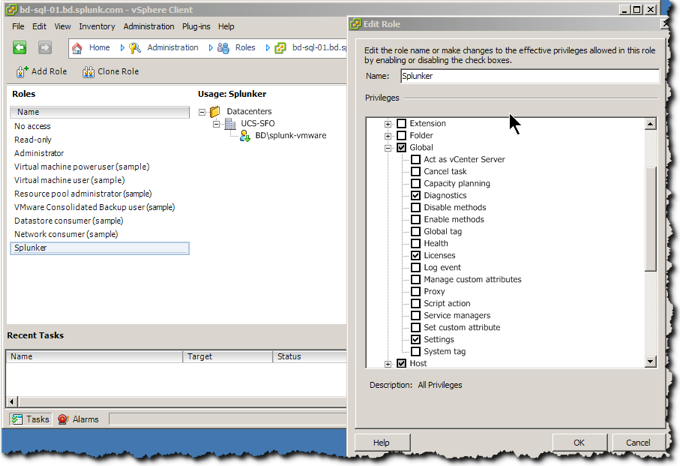Select the Read-only role
This screenshot has width=680, height=466.
pyautogui.click(x=33, y=140)
